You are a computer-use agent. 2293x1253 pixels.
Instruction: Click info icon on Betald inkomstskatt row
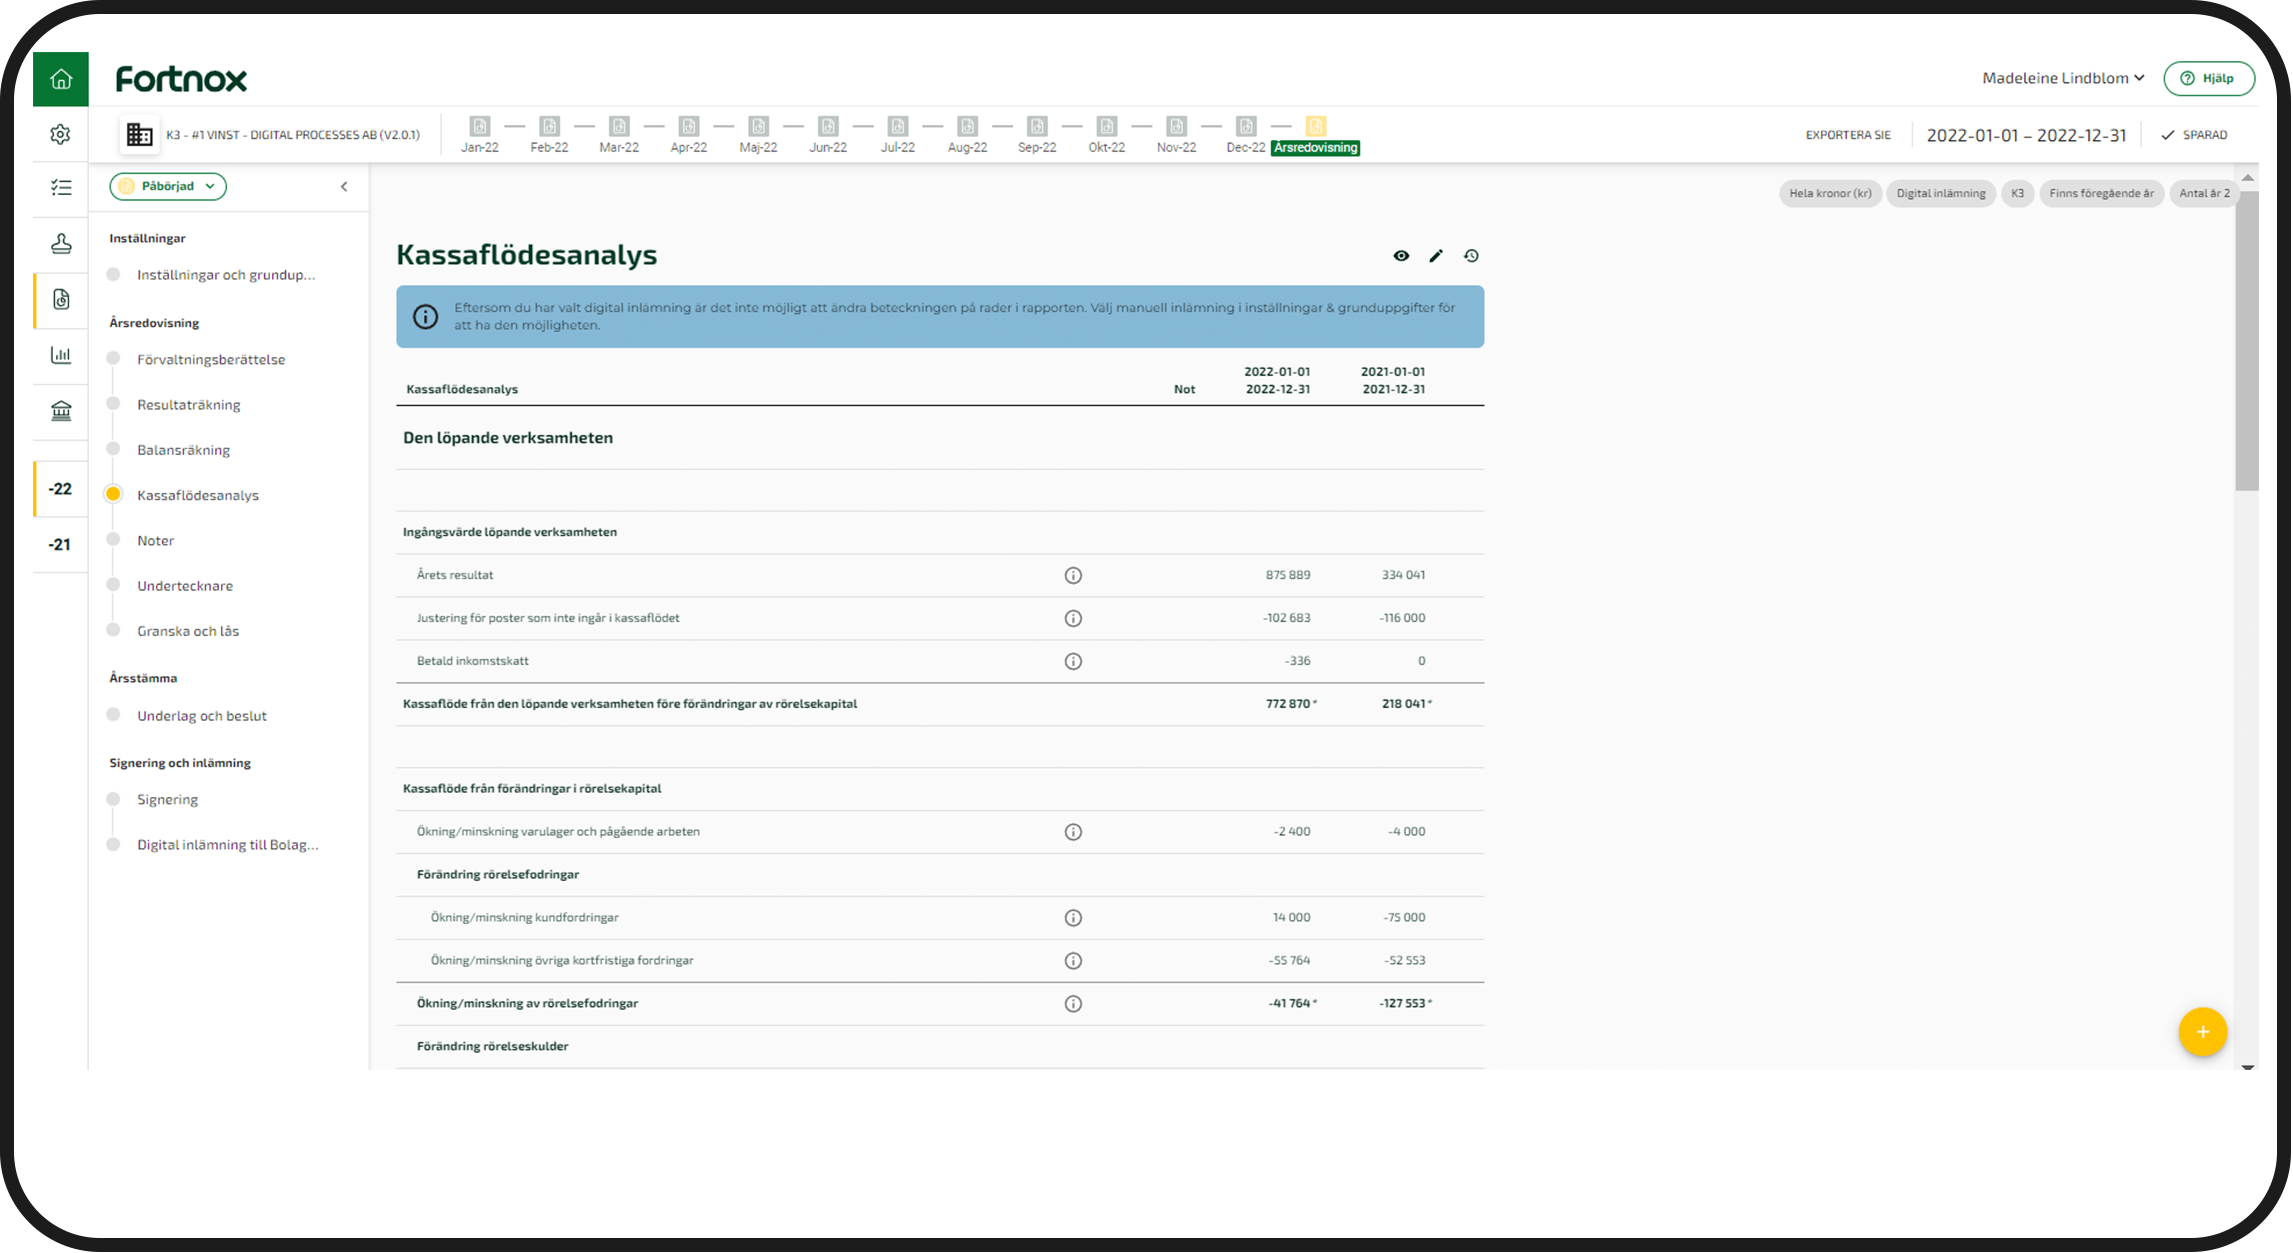coord(1073,661)
